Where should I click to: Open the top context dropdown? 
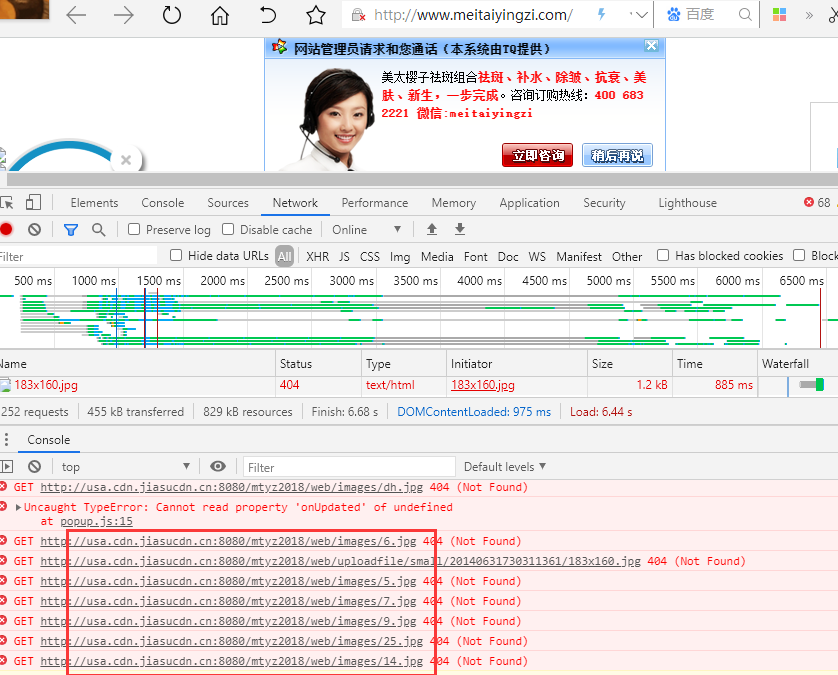[x=126, y=467]
